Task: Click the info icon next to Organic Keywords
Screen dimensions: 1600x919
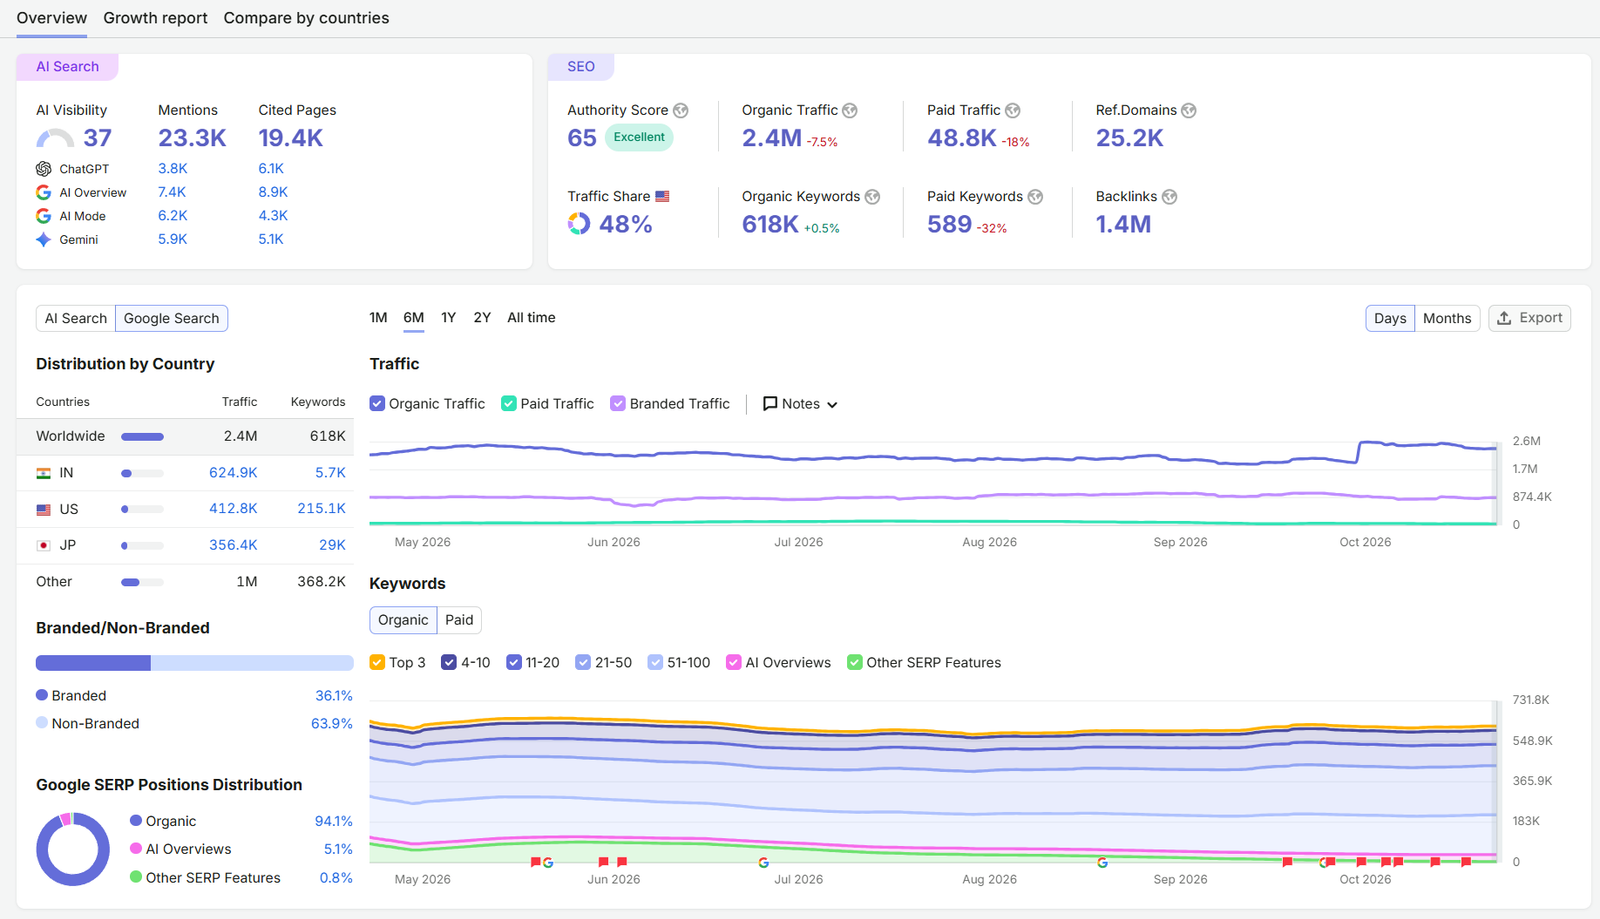Action: coord(873,197)
